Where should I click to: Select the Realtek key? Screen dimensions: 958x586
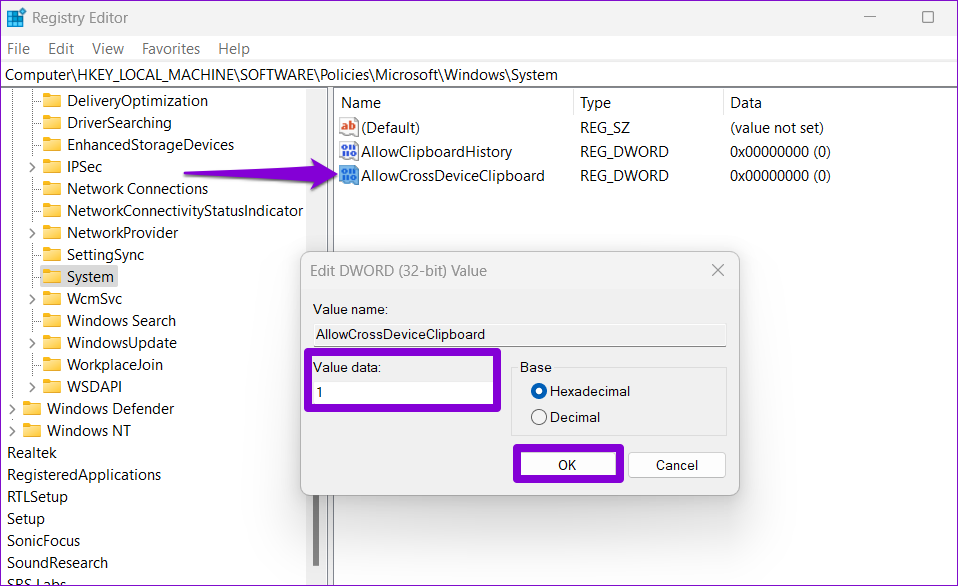[x=32, y=453]
